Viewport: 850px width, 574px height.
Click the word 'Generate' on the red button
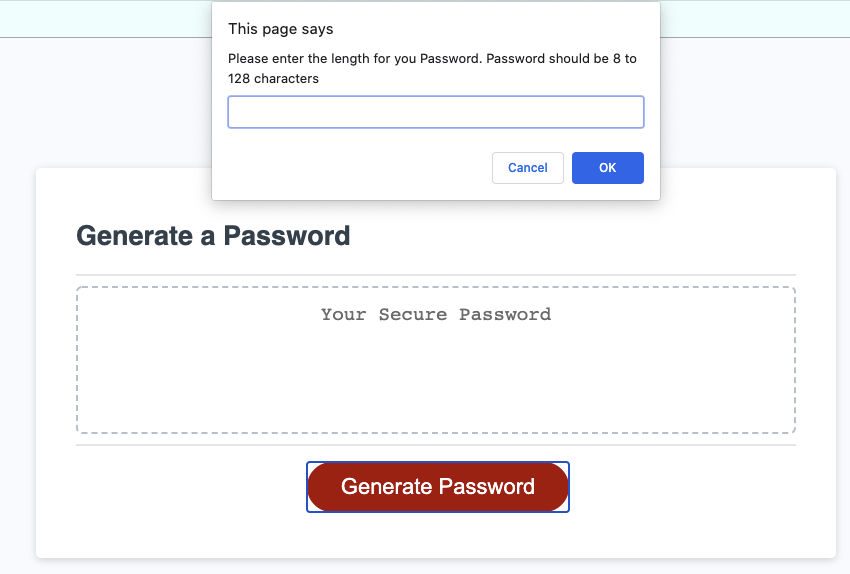[x=387, y=487]
